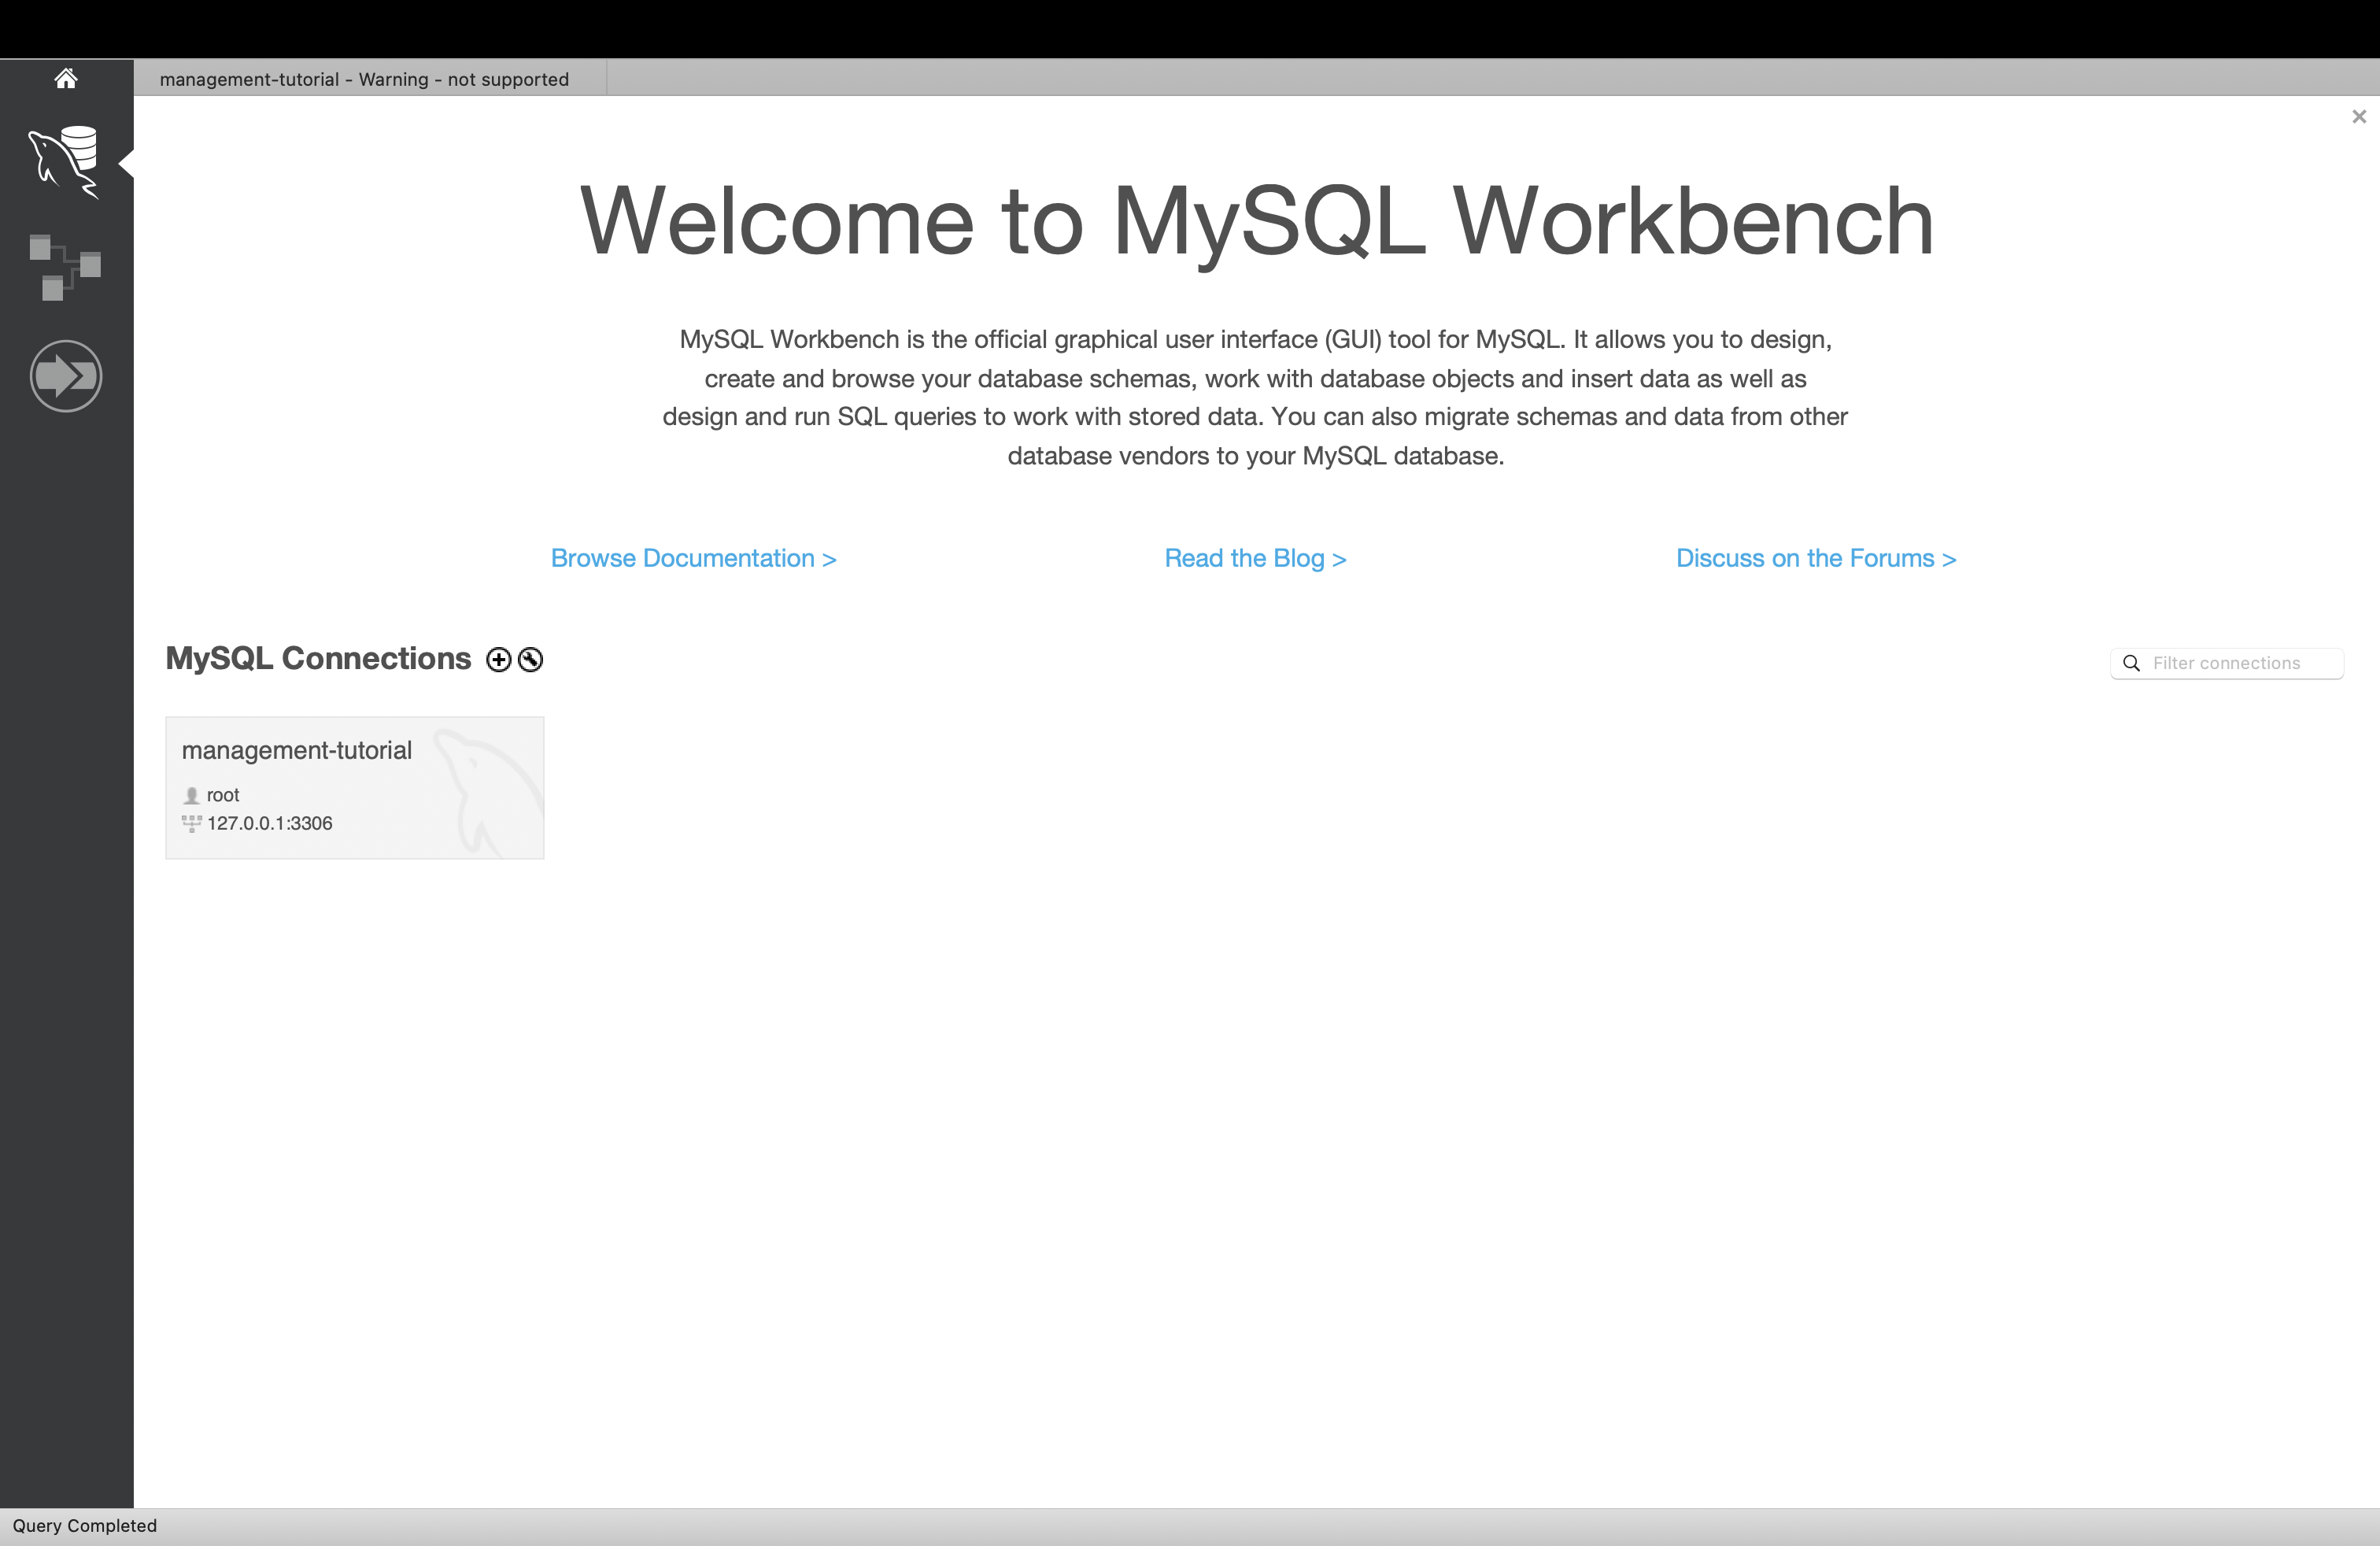Click the root user icon in tile
Viewport: 2380px width, 1546px height.
(x=192, y=796)
